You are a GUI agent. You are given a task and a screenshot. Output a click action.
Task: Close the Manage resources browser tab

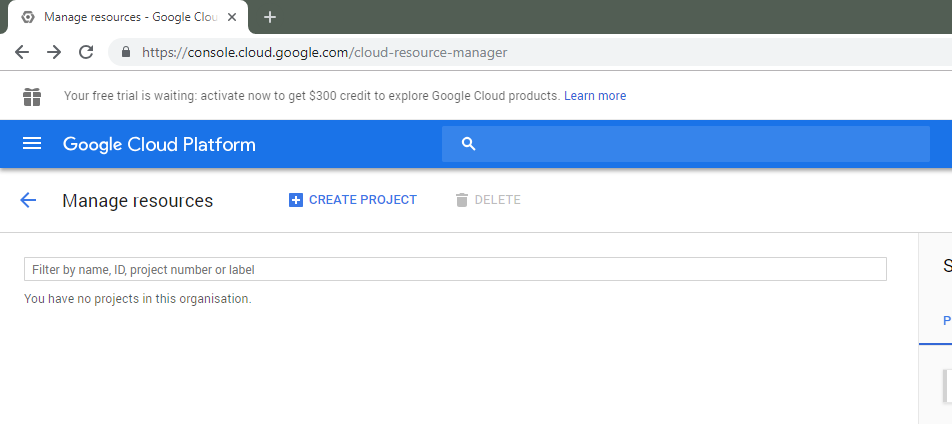pyautogui.click(x=232, y=17)
